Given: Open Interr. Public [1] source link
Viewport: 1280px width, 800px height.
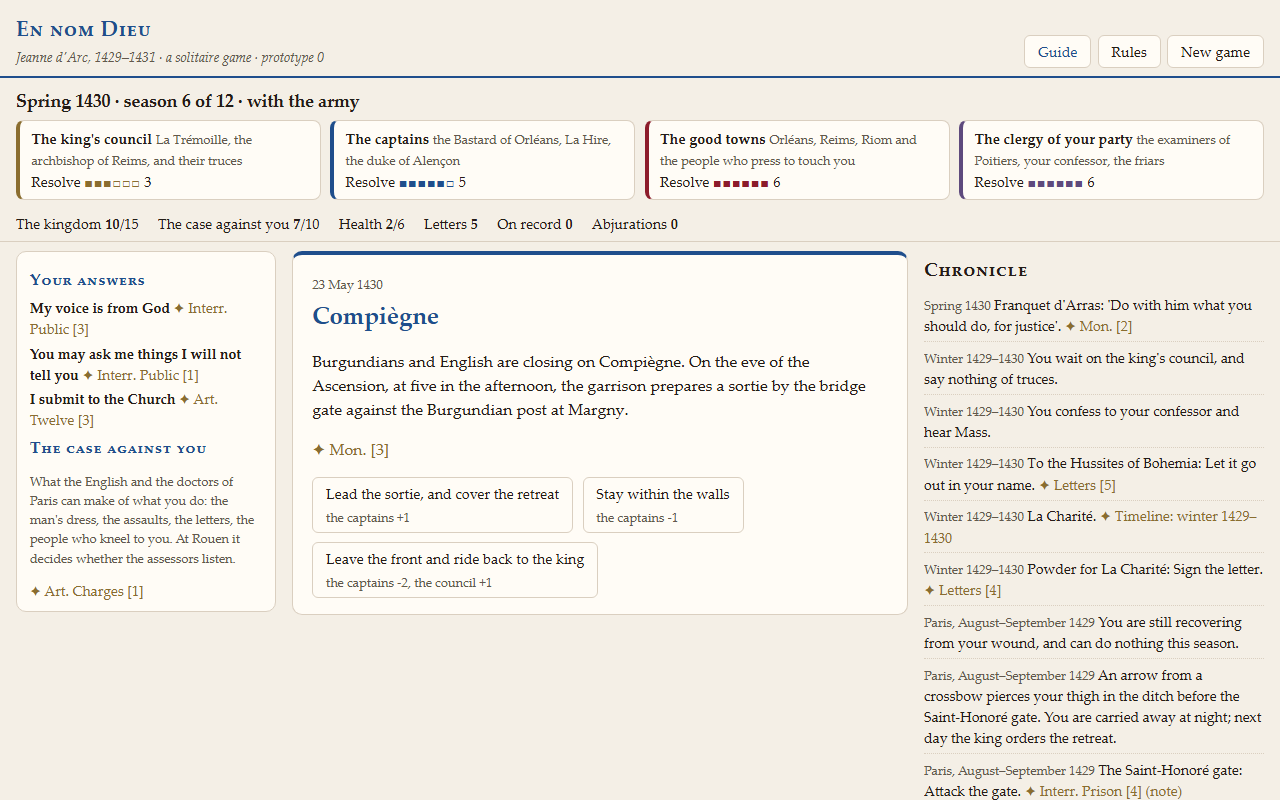Looking at the screenshot, I should 140,375.
